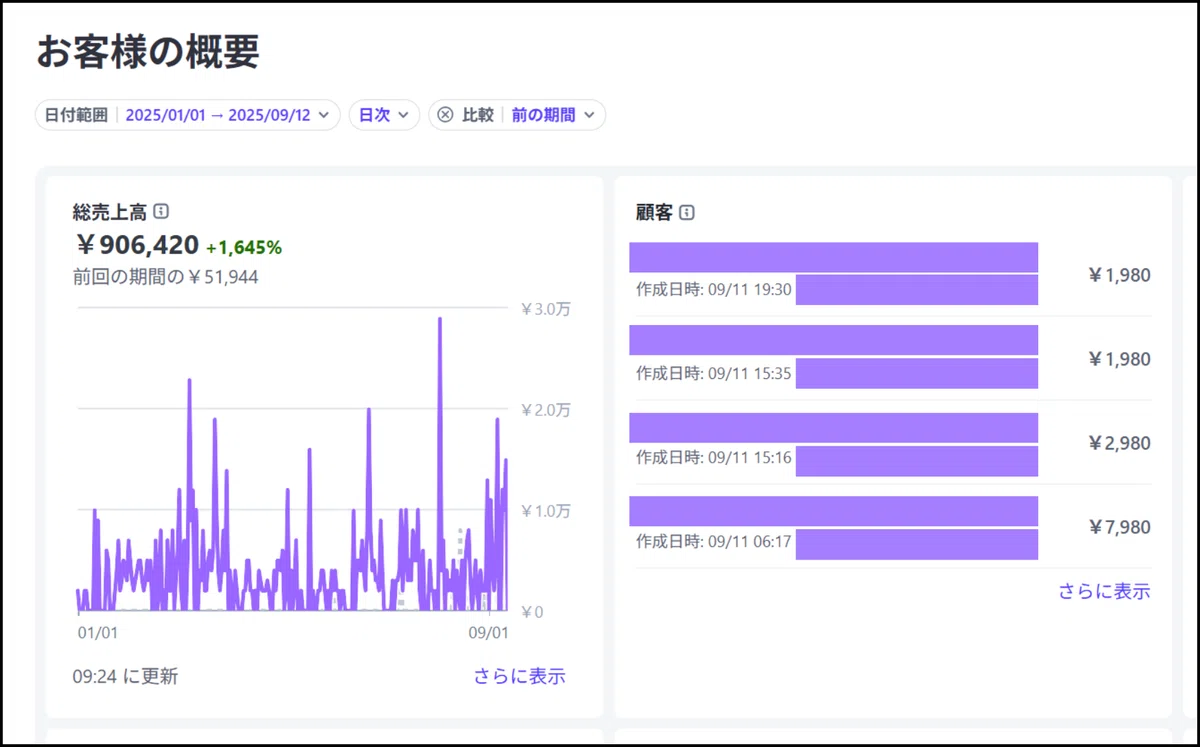Click the お客様の概要 page heading

pos(148,52)
